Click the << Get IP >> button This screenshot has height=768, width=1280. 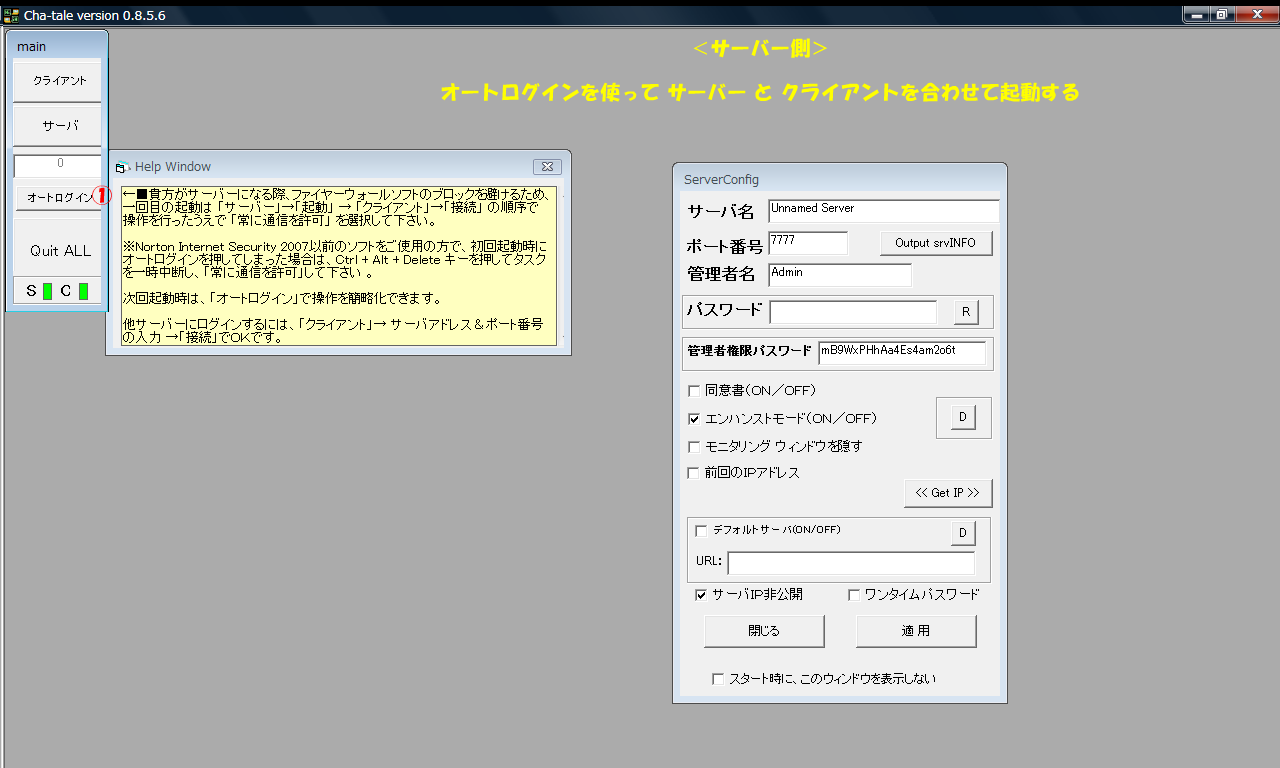(x=947, y=493)
